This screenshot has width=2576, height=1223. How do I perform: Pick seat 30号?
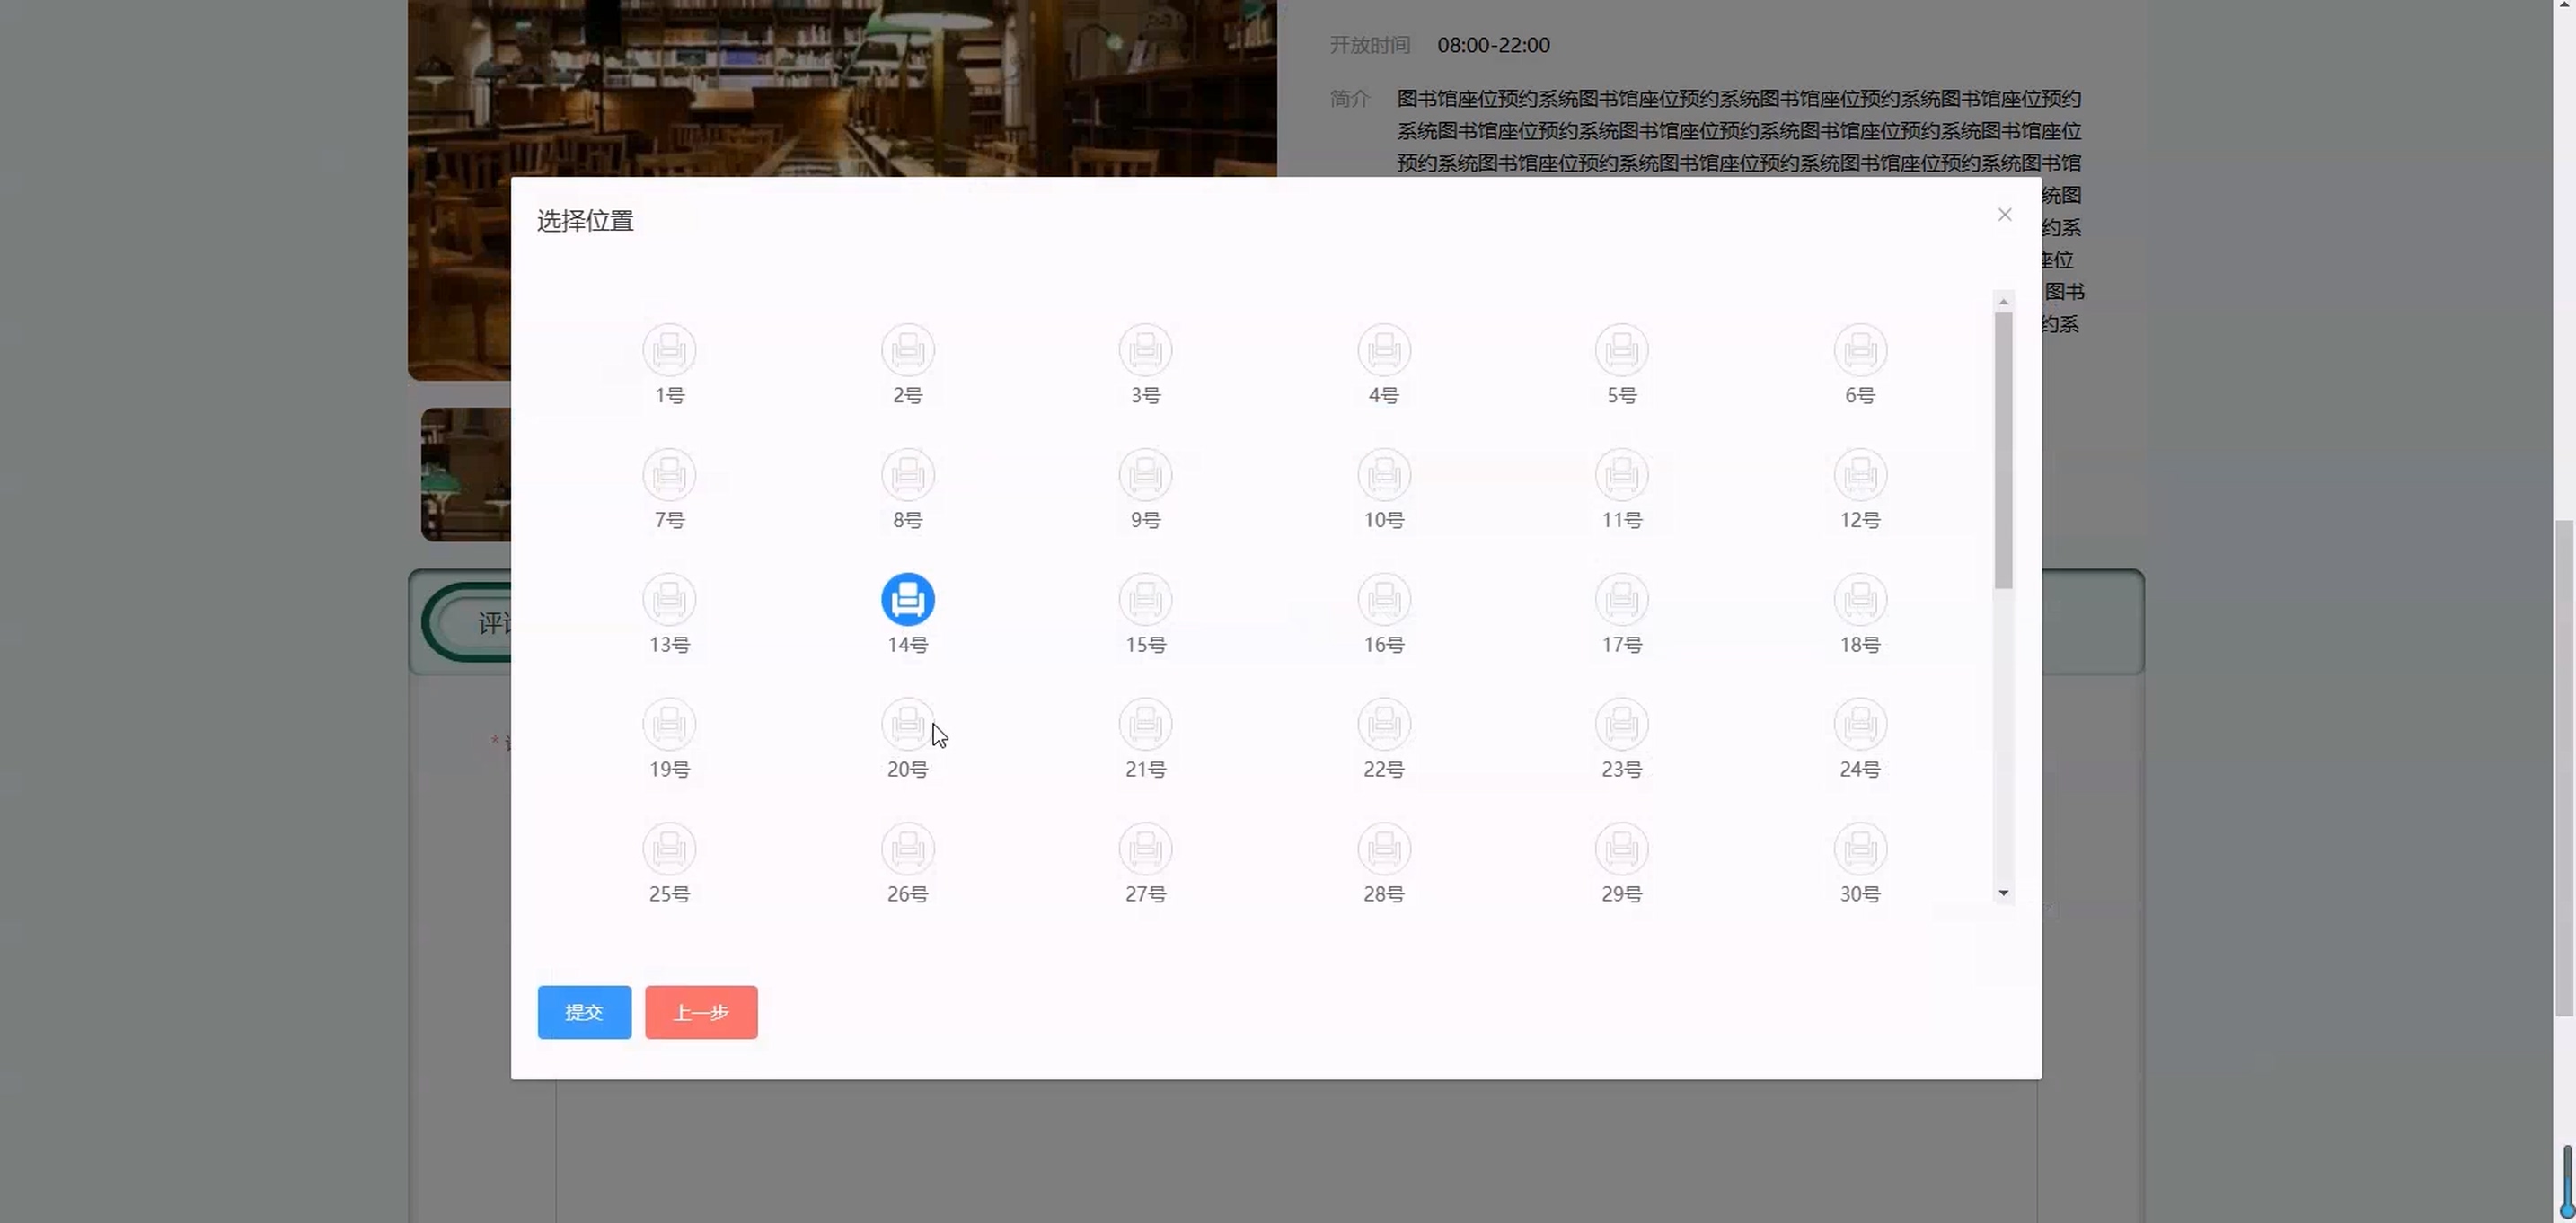coord(1859,849)
